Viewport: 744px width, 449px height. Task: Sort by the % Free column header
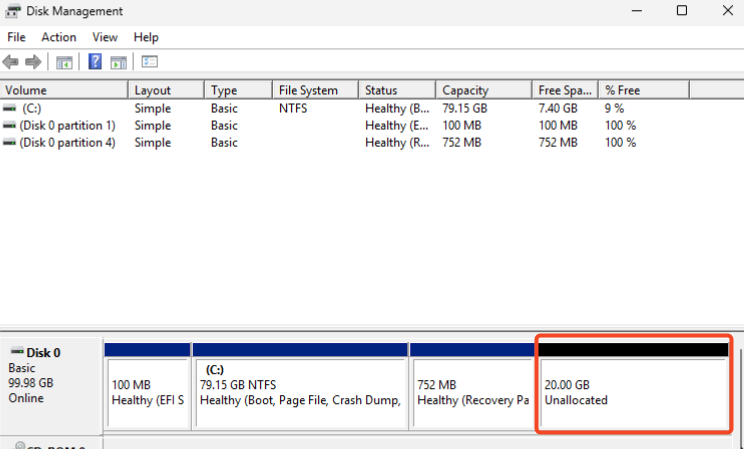pos(644,90)
